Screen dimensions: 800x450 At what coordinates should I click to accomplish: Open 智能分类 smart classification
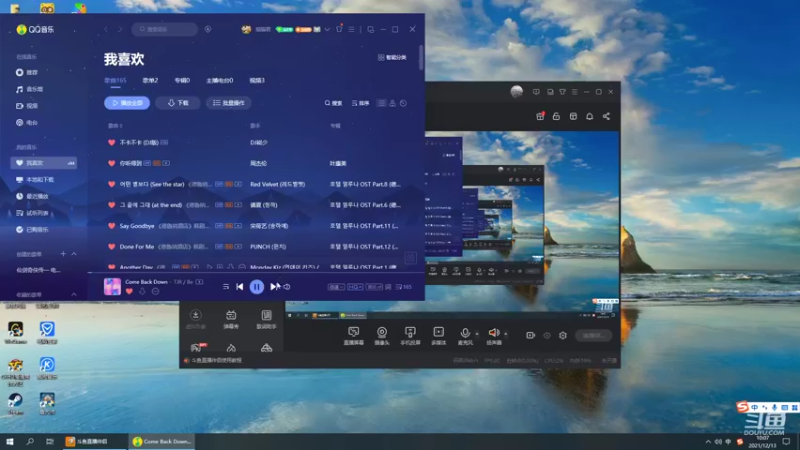(x=392, y=57)
